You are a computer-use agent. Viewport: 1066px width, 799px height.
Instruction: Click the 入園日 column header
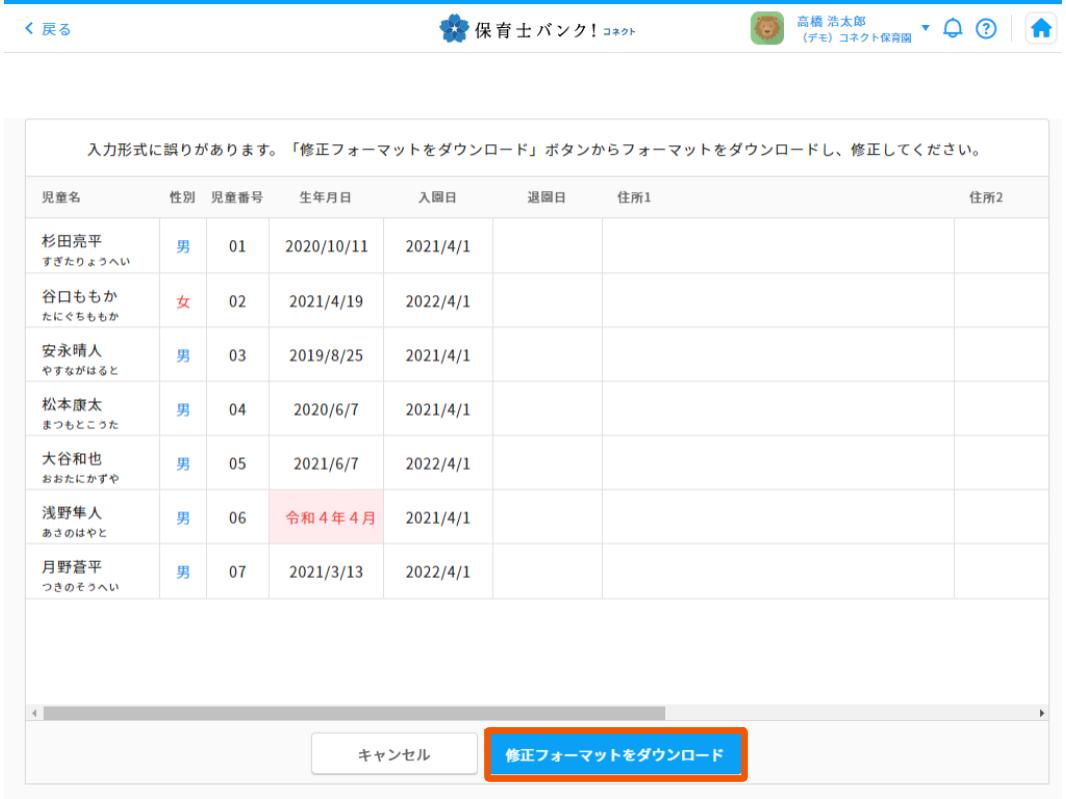tap(437, 198)
